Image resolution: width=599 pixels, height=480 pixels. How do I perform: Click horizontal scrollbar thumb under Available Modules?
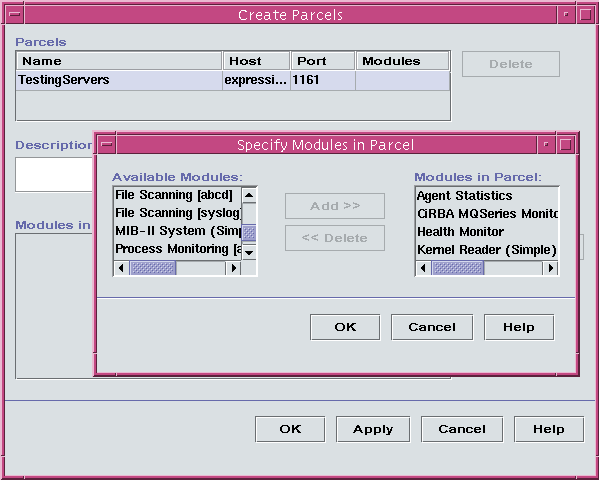pyautogui.click(x=153, y=268)
